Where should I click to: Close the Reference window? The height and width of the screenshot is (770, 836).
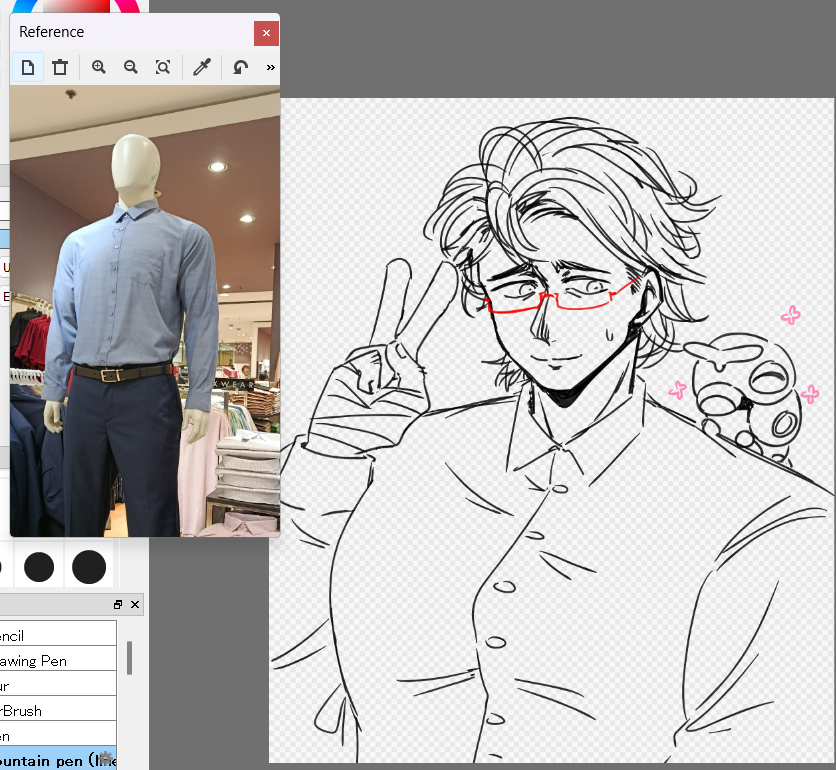click(265, 33)
